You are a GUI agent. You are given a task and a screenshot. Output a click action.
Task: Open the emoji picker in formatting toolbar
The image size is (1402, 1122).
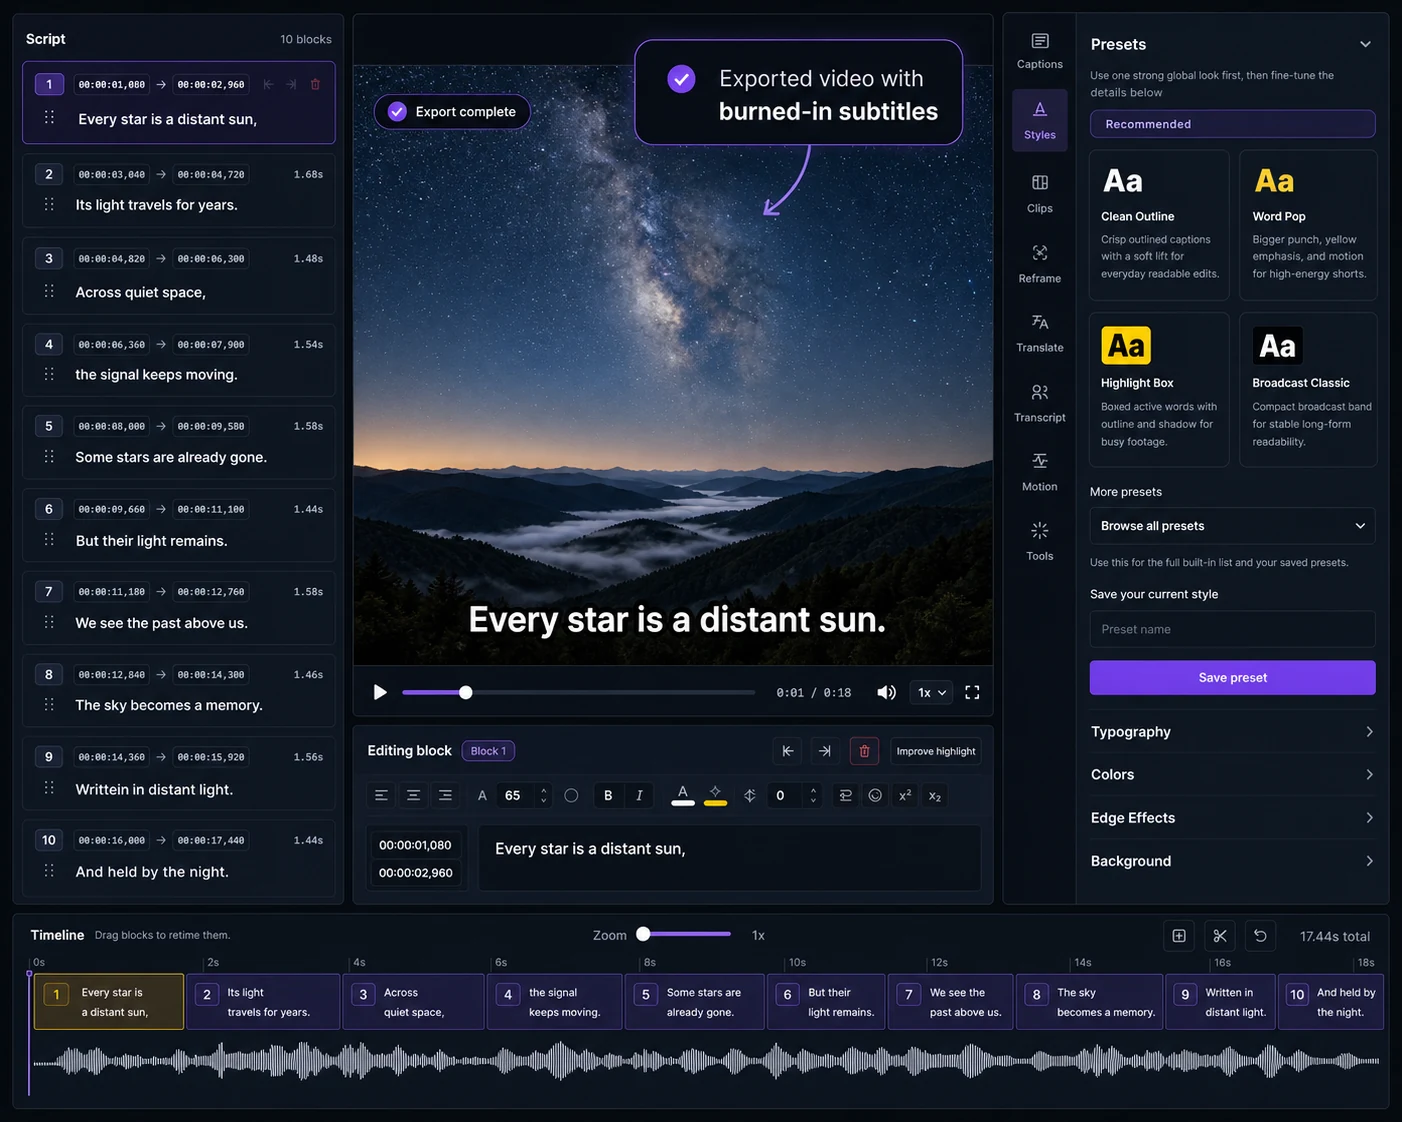[x=875, y=795]
